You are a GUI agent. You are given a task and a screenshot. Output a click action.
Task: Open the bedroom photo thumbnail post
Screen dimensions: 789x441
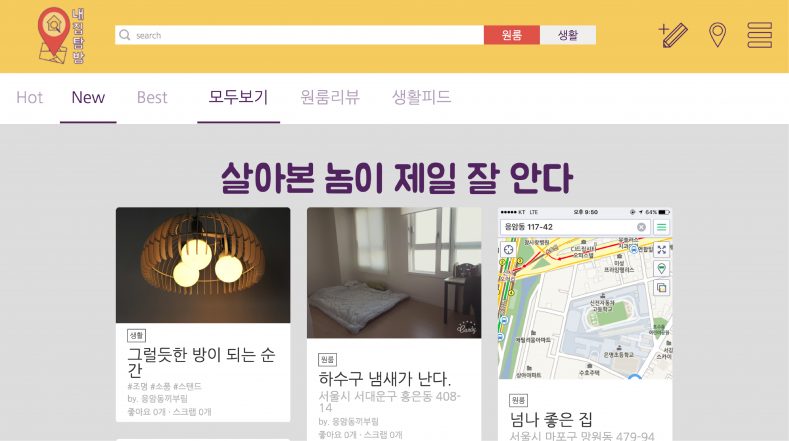click(x=394, y=273)
